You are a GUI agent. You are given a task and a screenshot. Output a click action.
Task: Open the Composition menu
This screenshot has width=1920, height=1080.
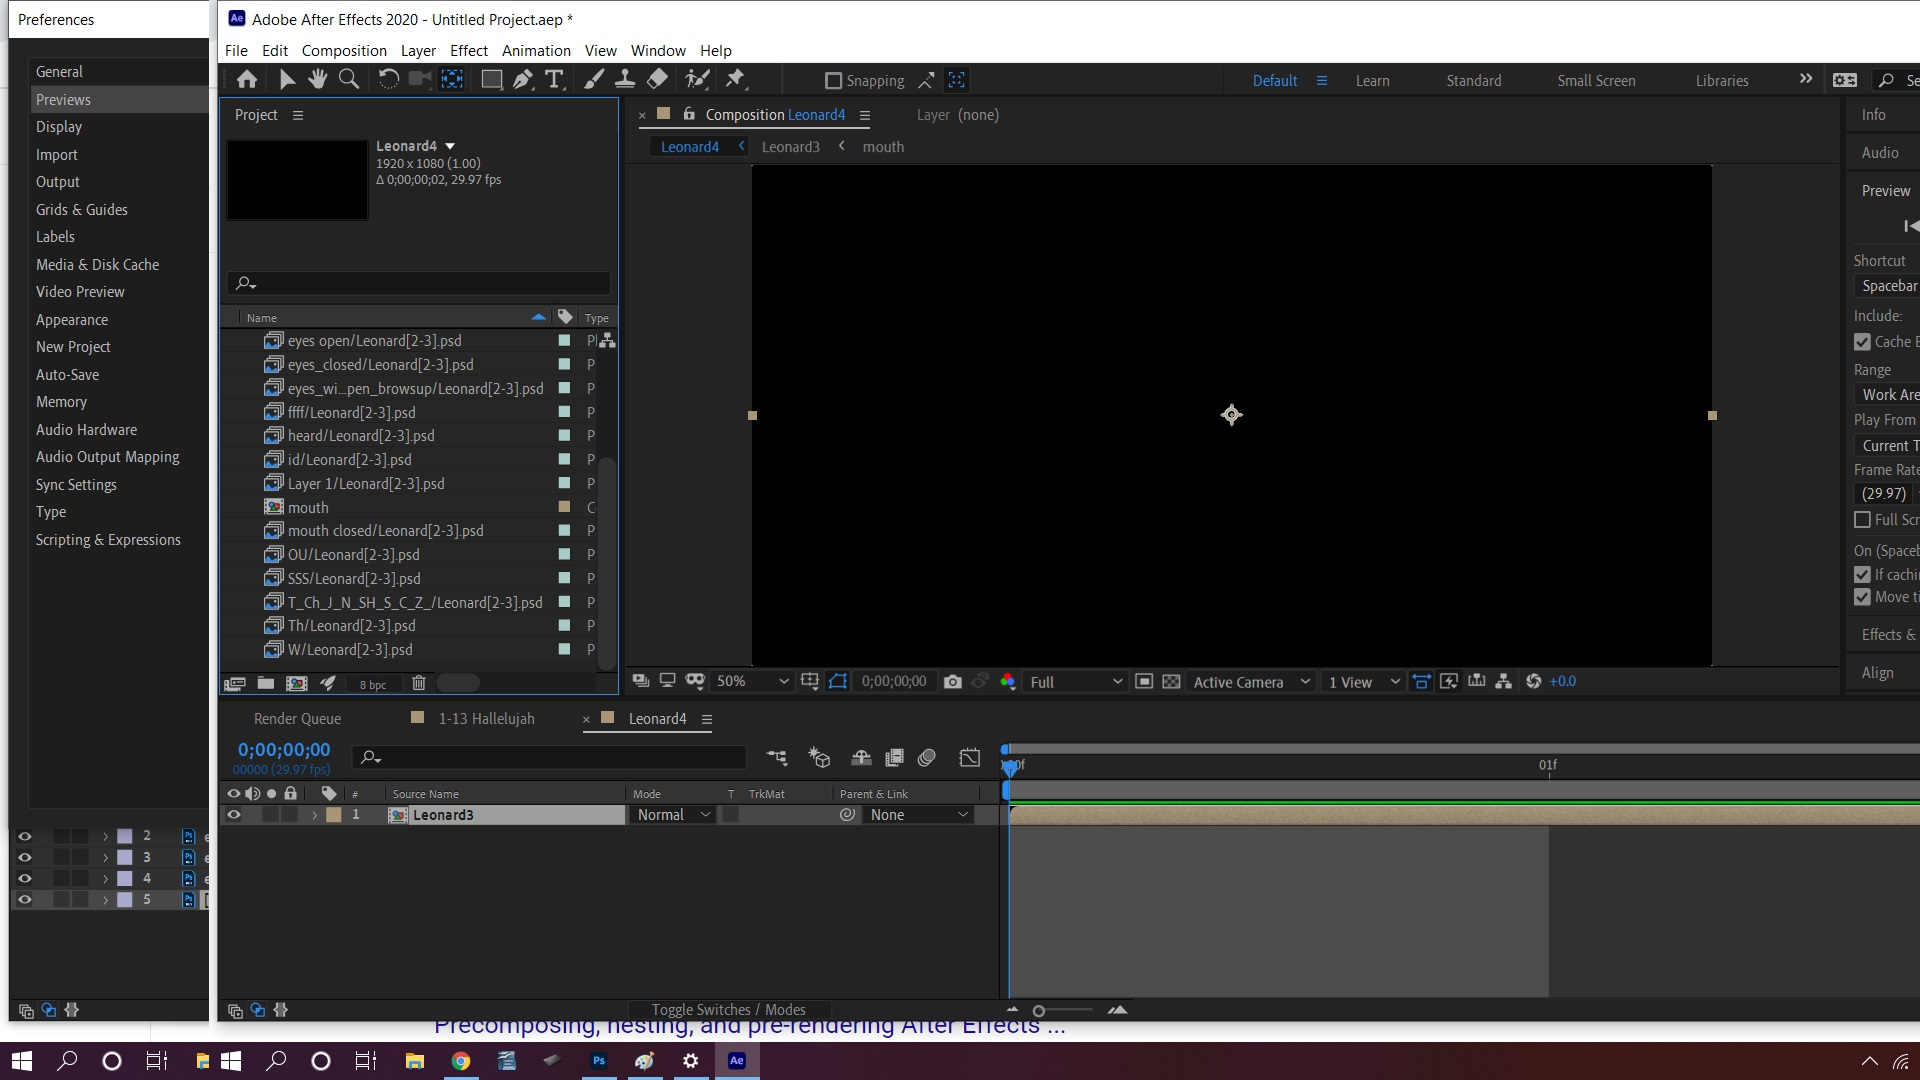344,51
